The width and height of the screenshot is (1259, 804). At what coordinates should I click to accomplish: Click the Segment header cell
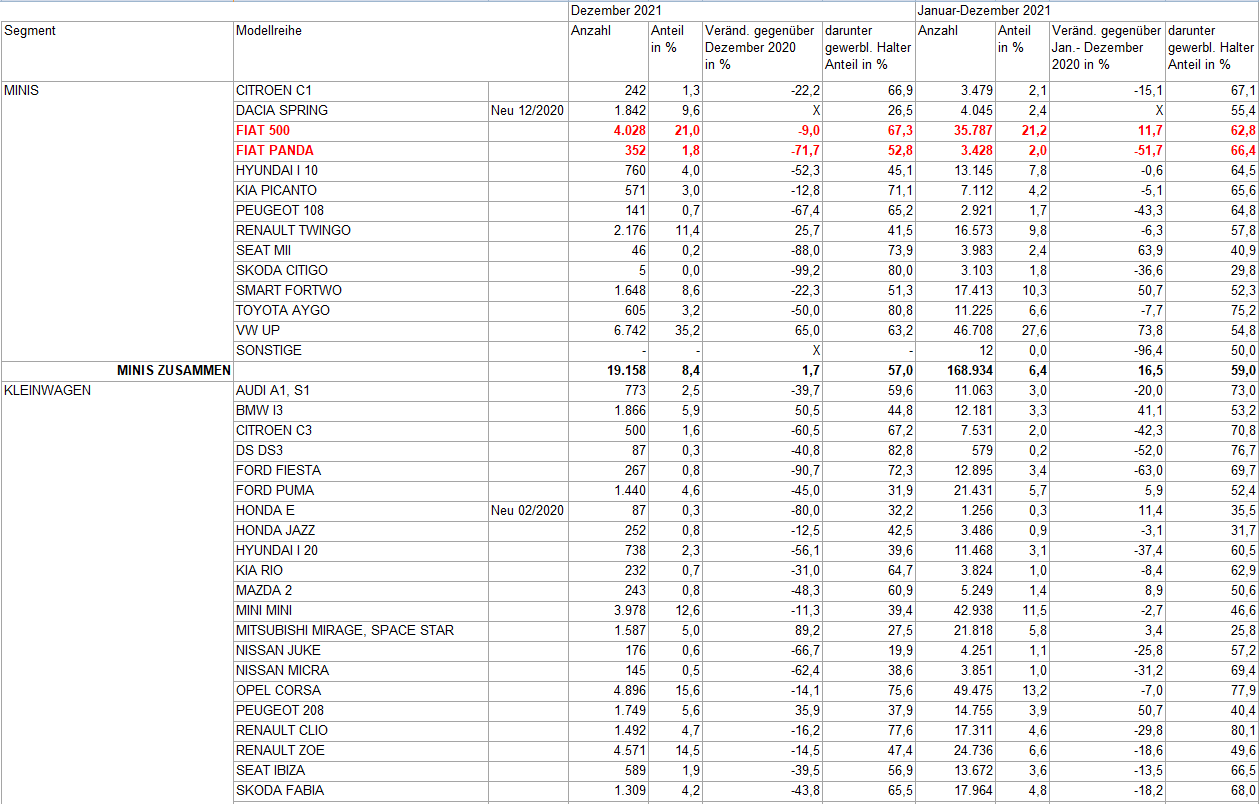click(30, 31)
